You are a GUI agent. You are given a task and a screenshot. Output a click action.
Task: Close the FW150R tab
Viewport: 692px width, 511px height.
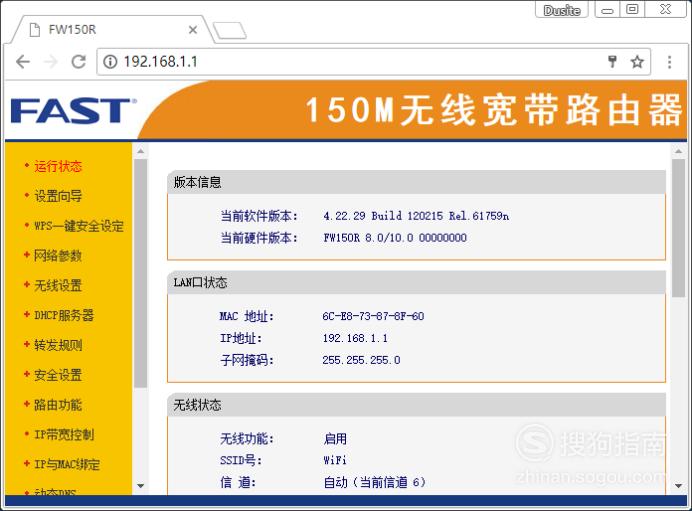click(193, 30)
